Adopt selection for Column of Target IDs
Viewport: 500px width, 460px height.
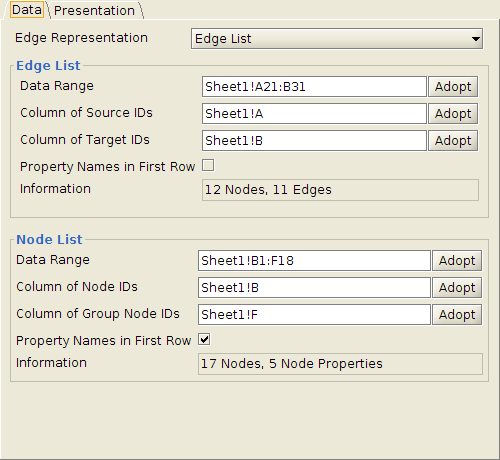453,141
